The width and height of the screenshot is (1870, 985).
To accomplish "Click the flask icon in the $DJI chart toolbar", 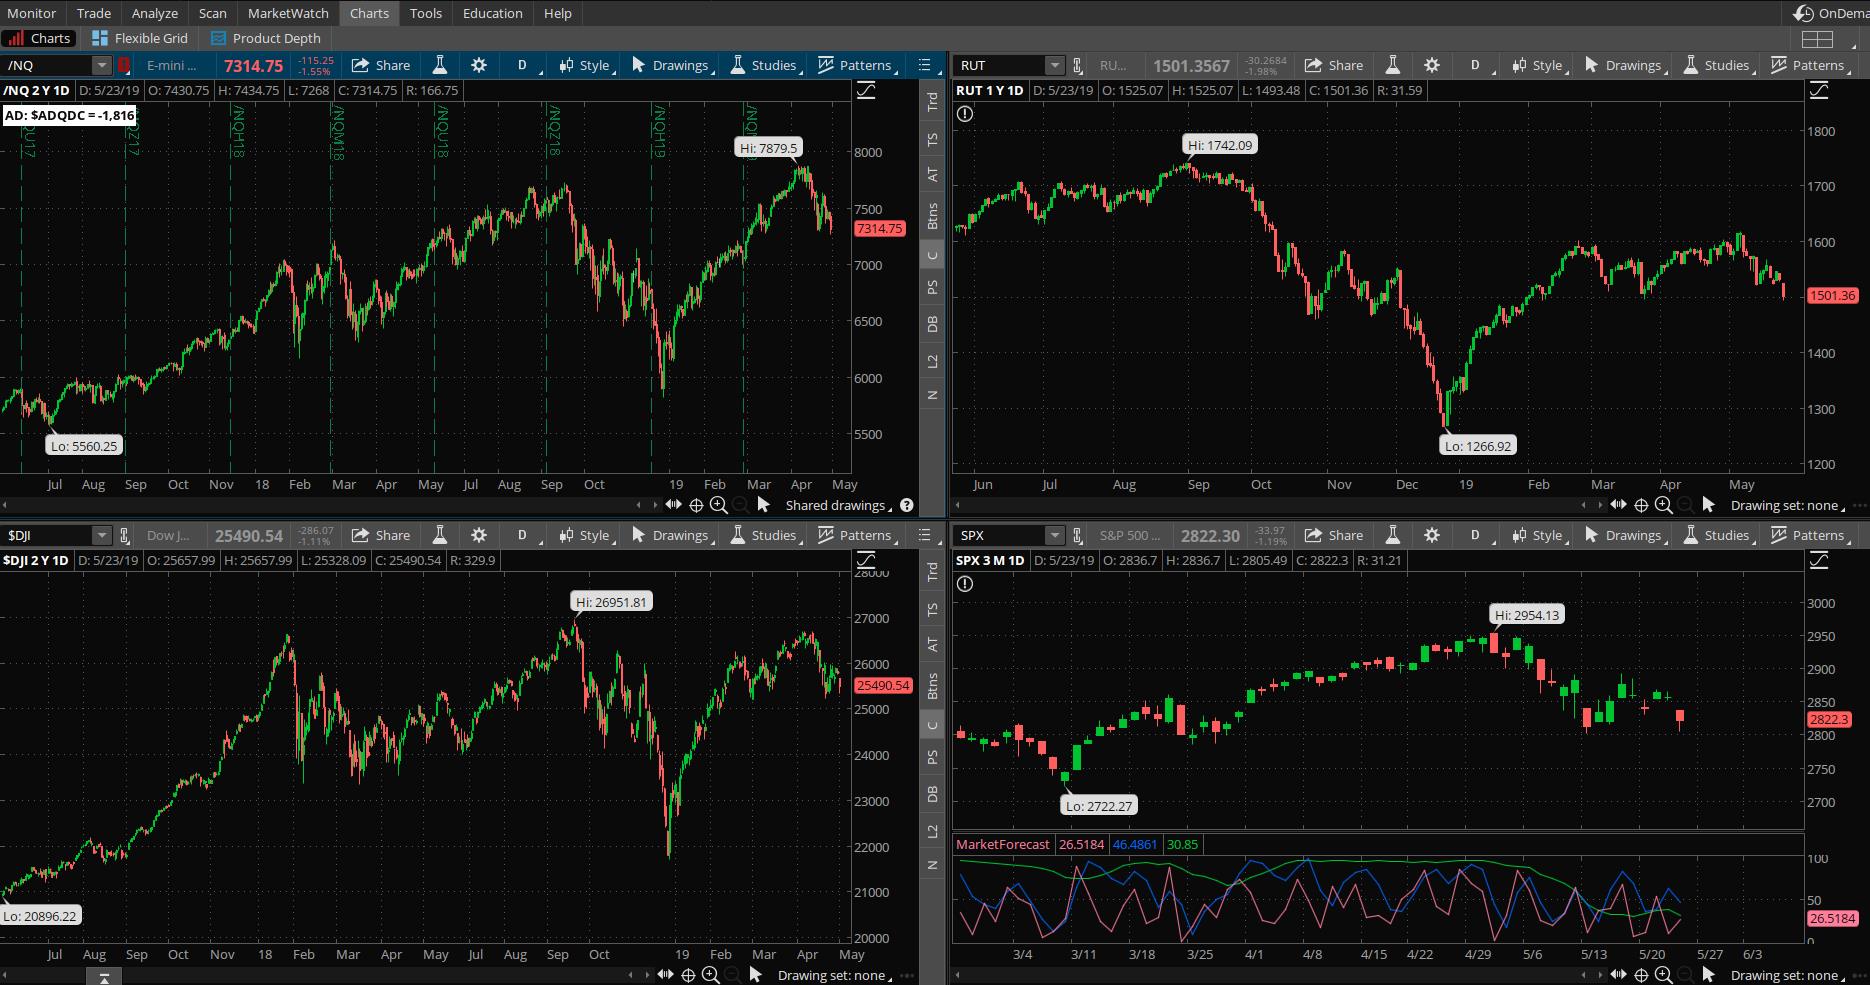I will [x=439, y=535].
